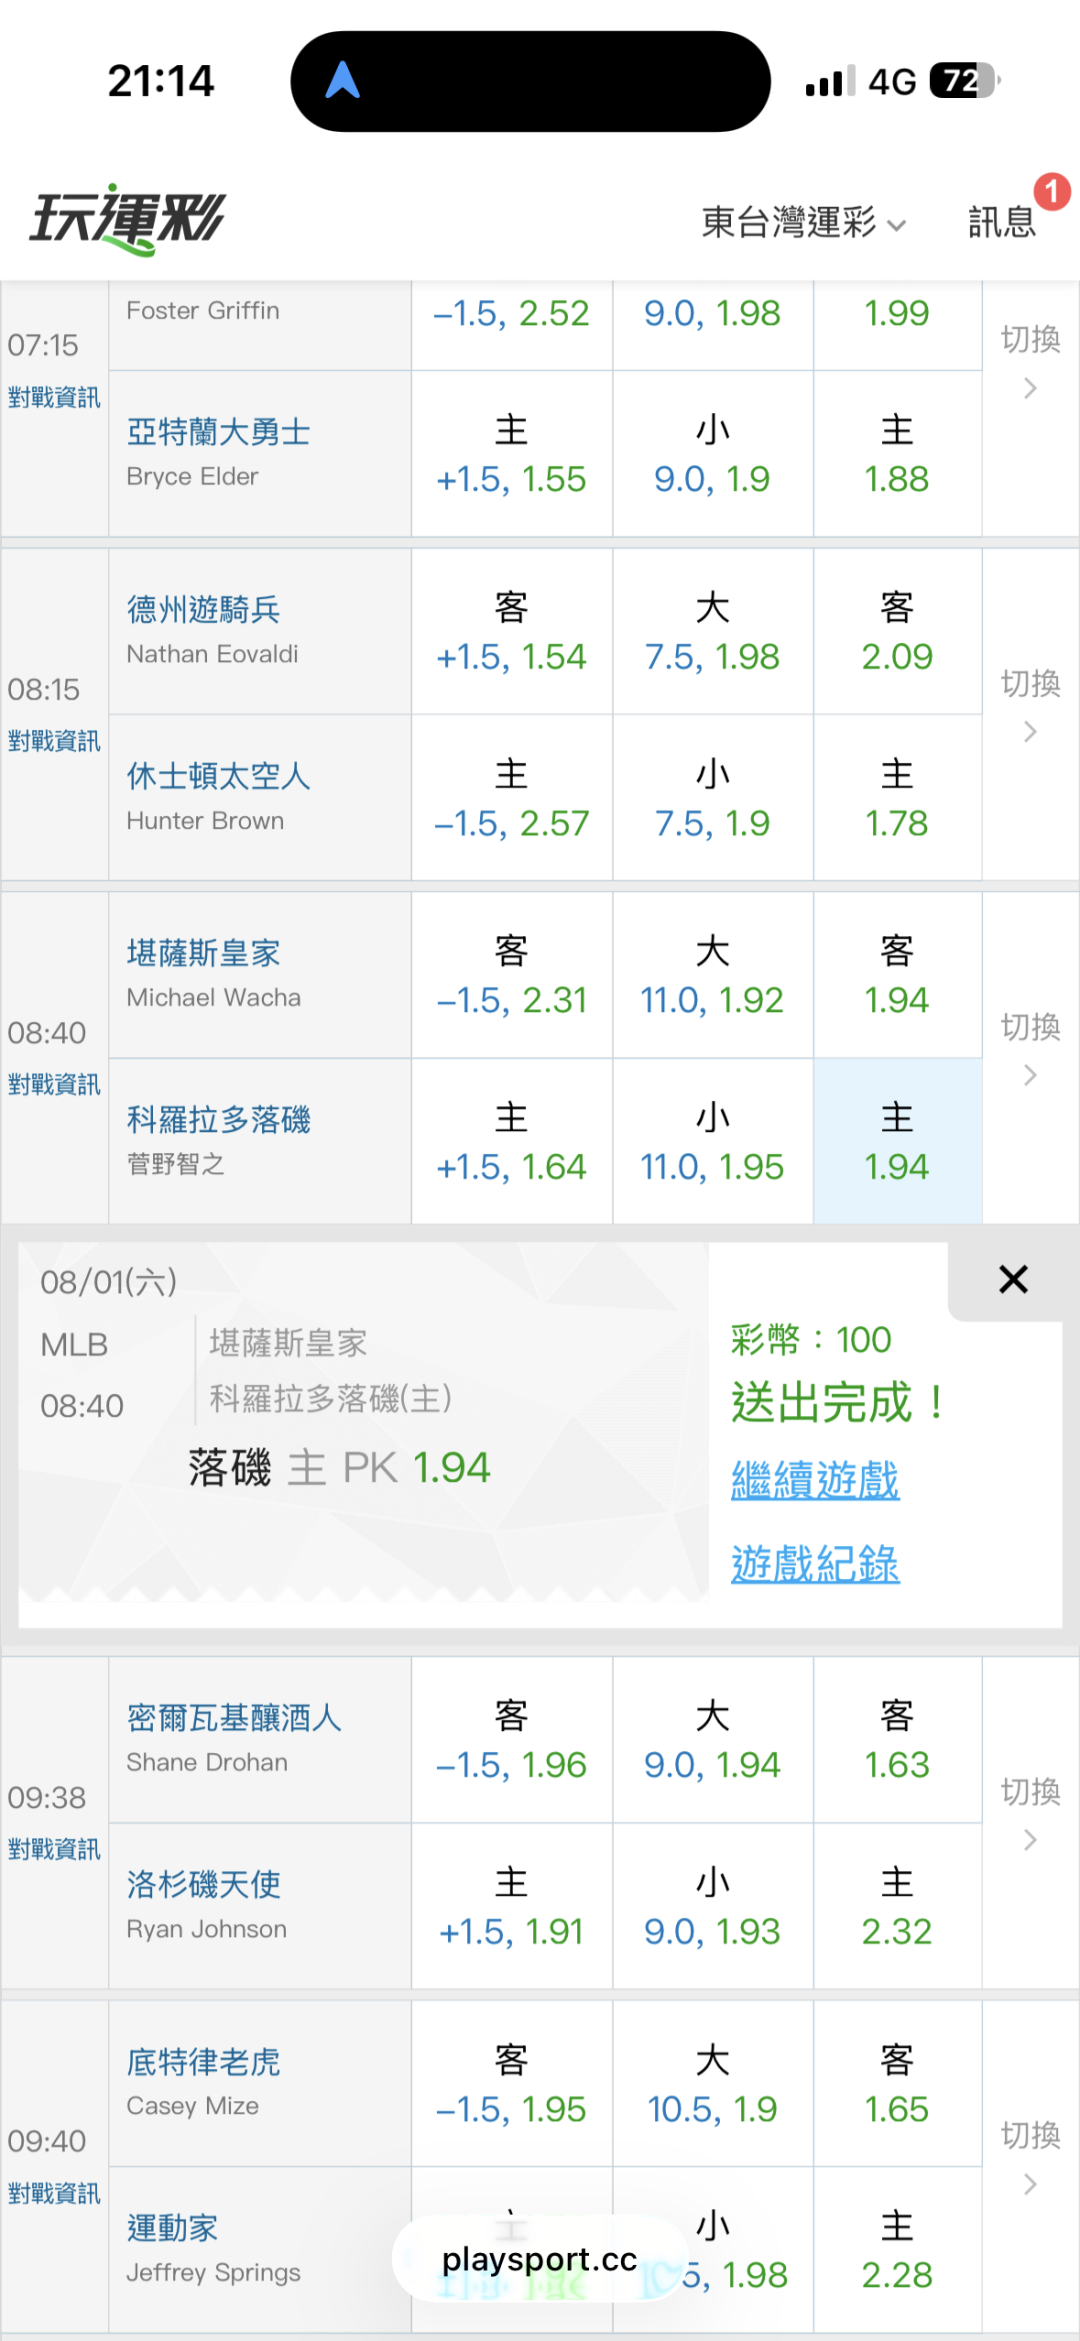Pick 大 11.0, 1.92 over option
The height and width of the screenshot is (2341, 1080).
coord(712,975)
